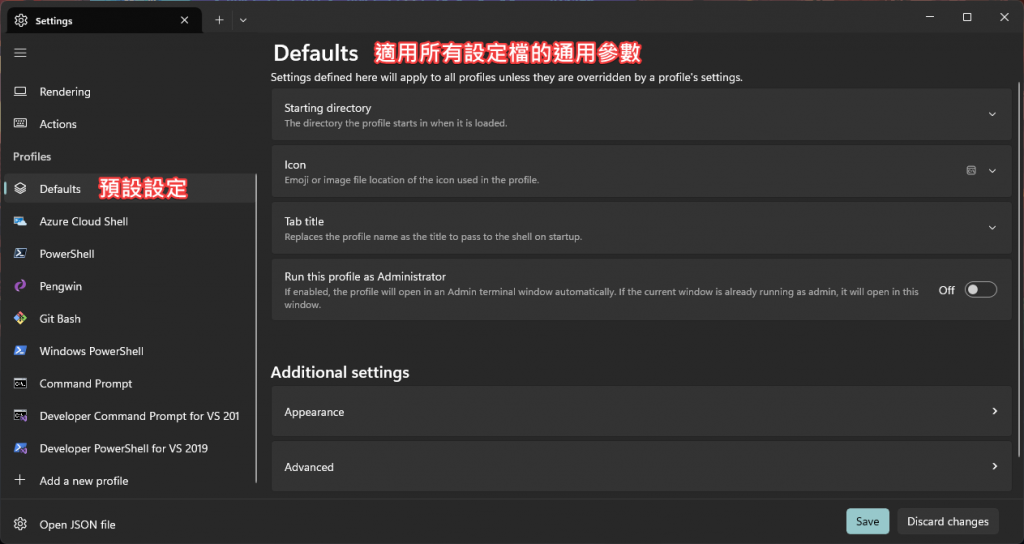Select the Windows PowerShell profile

(x=129, y=351)
